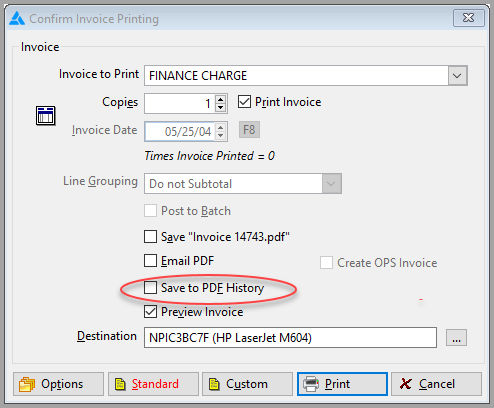
Task: Click the invoice layout table icon
Action: (x=46, y=116)
